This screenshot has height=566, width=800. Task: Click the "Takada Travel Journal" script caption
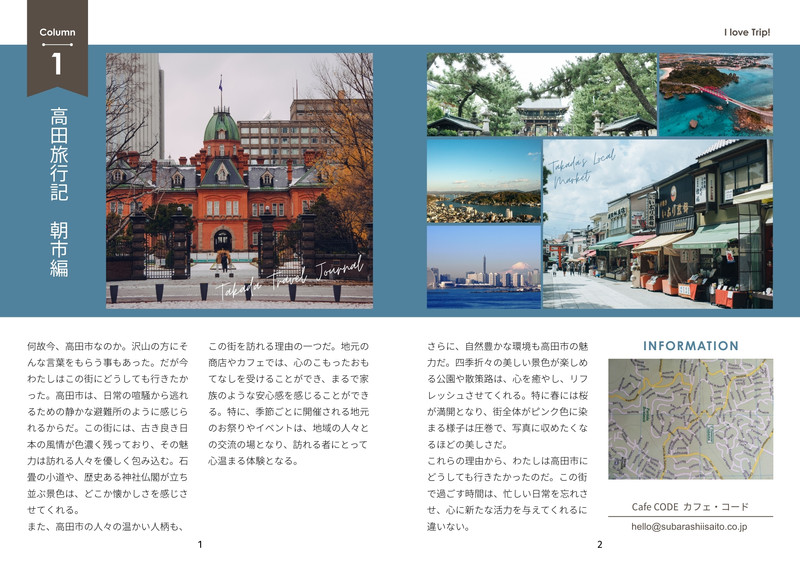pyautogui.click(x=290, y=277)
